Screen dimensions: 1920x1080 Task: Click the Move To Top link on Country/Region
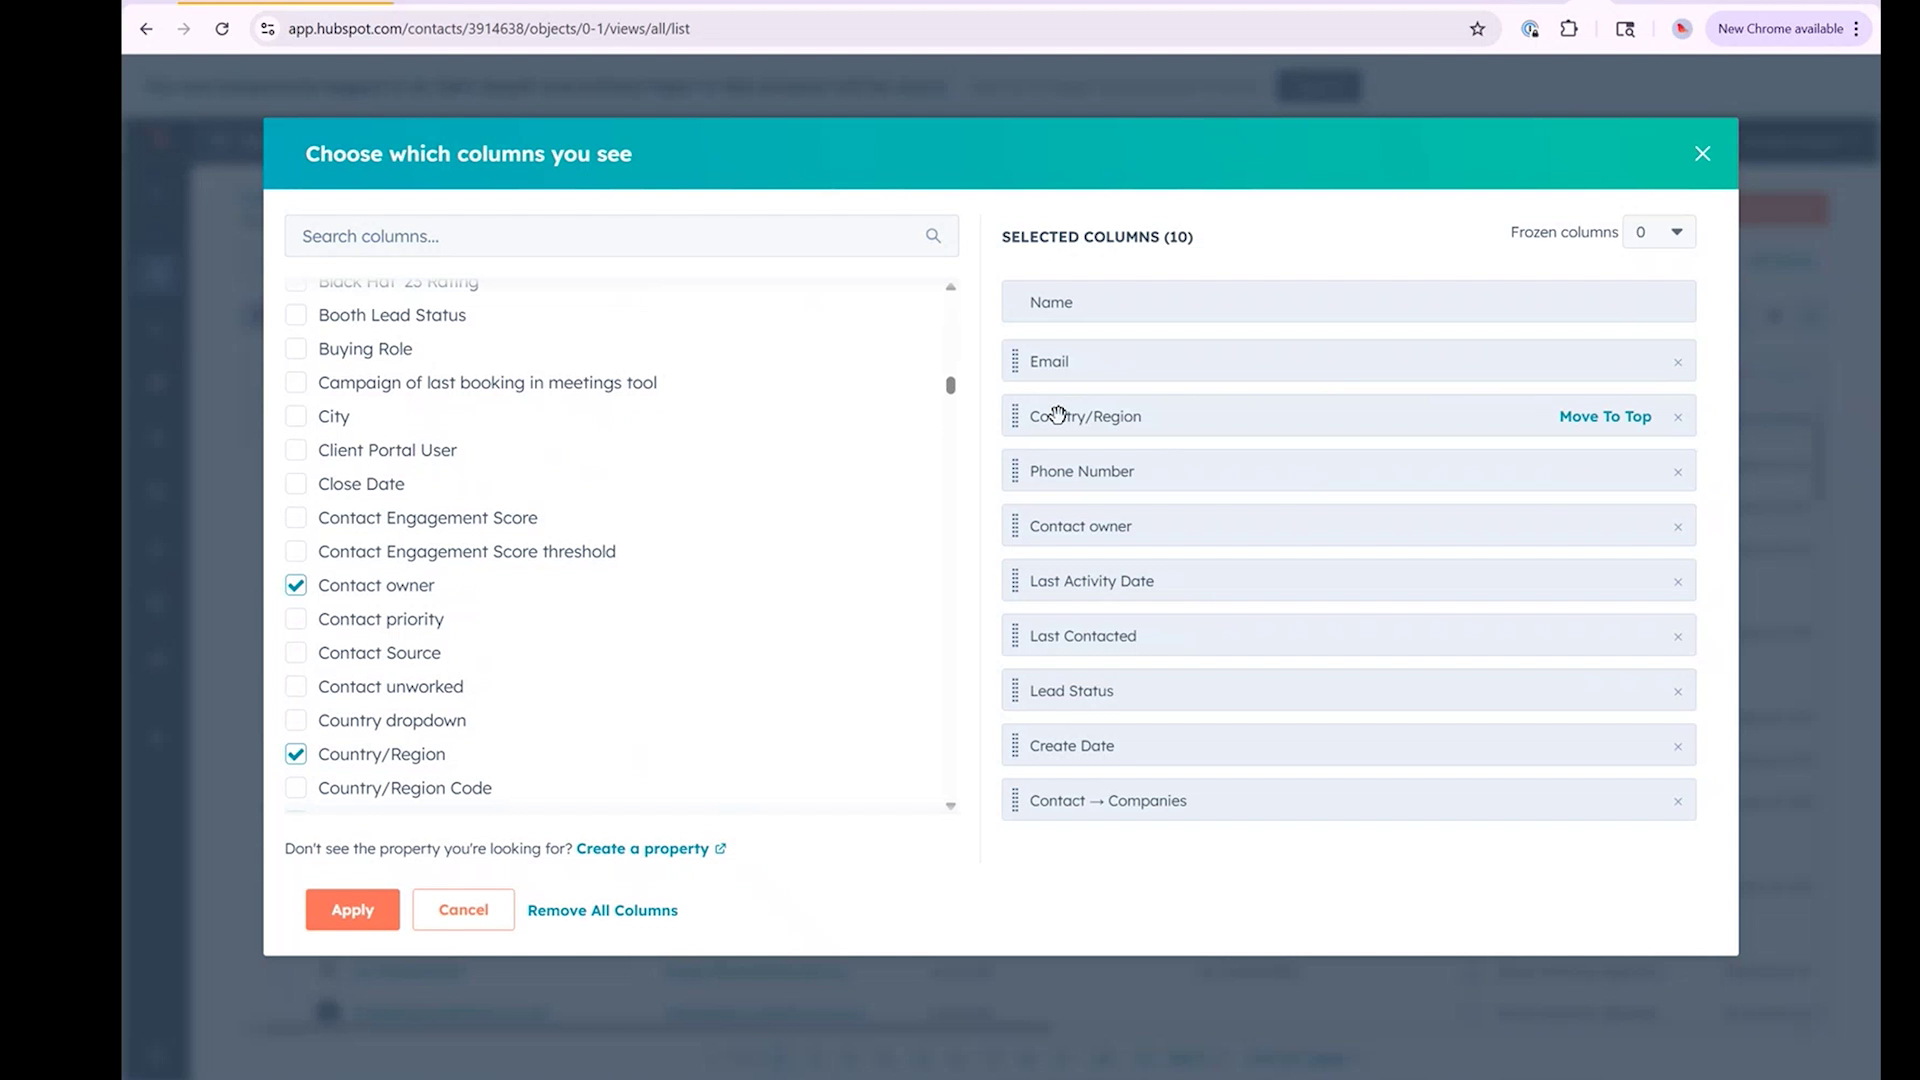[1605, 416]
